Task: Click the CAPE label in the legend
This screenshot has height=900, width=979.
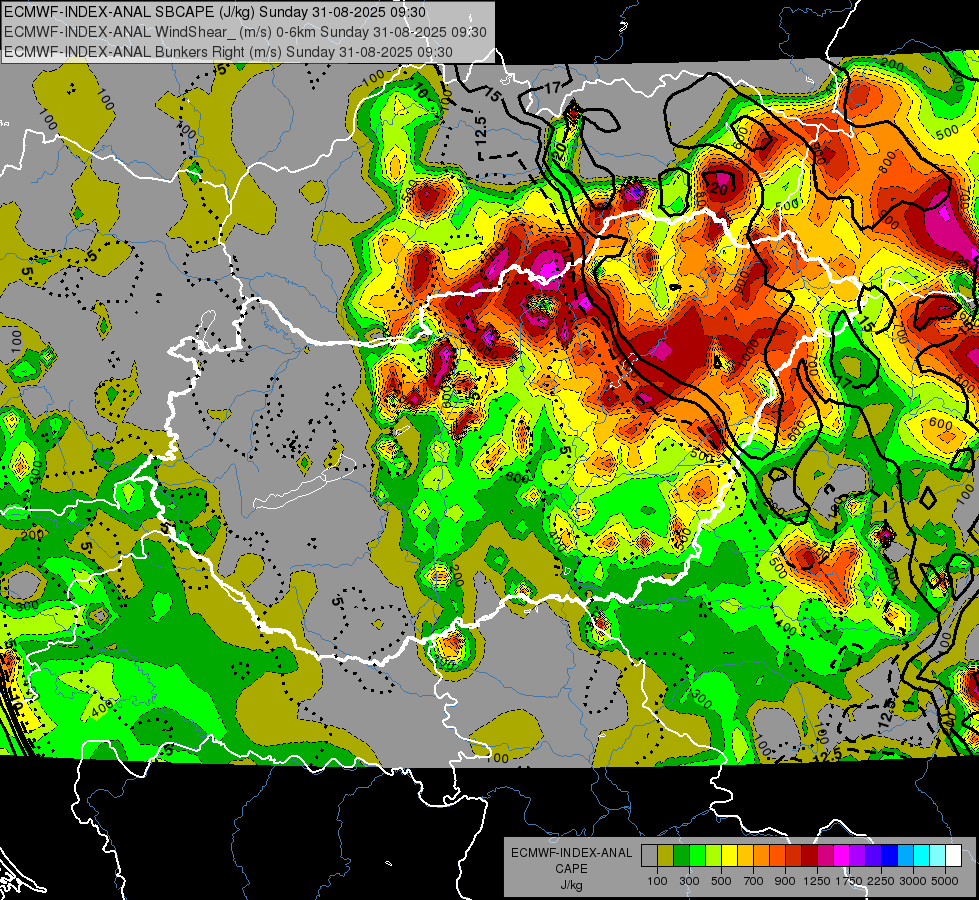Action: tap(571, 869)
